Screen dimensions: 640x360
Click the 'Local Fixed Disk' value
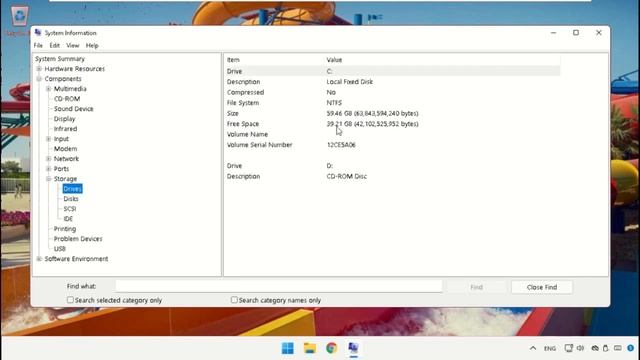[349, 82]
